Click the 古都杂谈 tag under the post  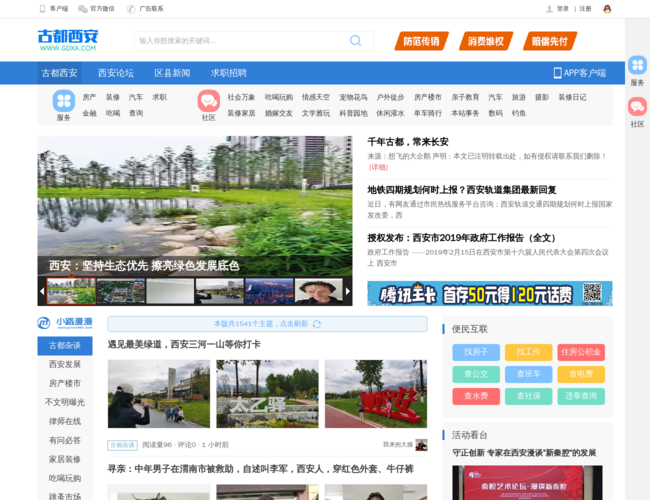click(x=122, y=445)
